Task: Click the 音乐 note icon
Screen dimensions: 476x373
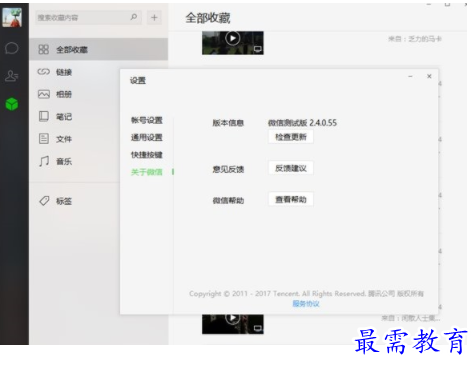Action: pos(44,161)
